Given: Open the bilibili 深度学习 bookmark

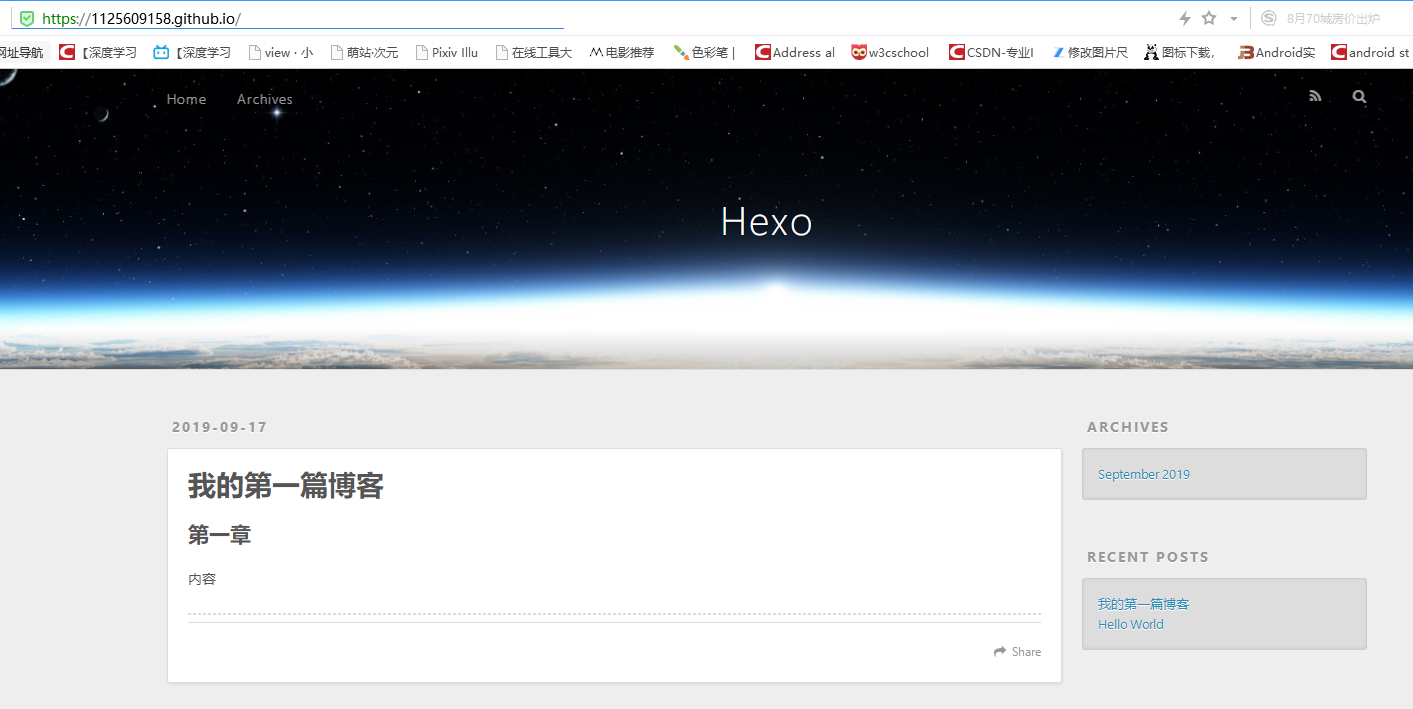Looking at the screenshot, I should [190, 52].
